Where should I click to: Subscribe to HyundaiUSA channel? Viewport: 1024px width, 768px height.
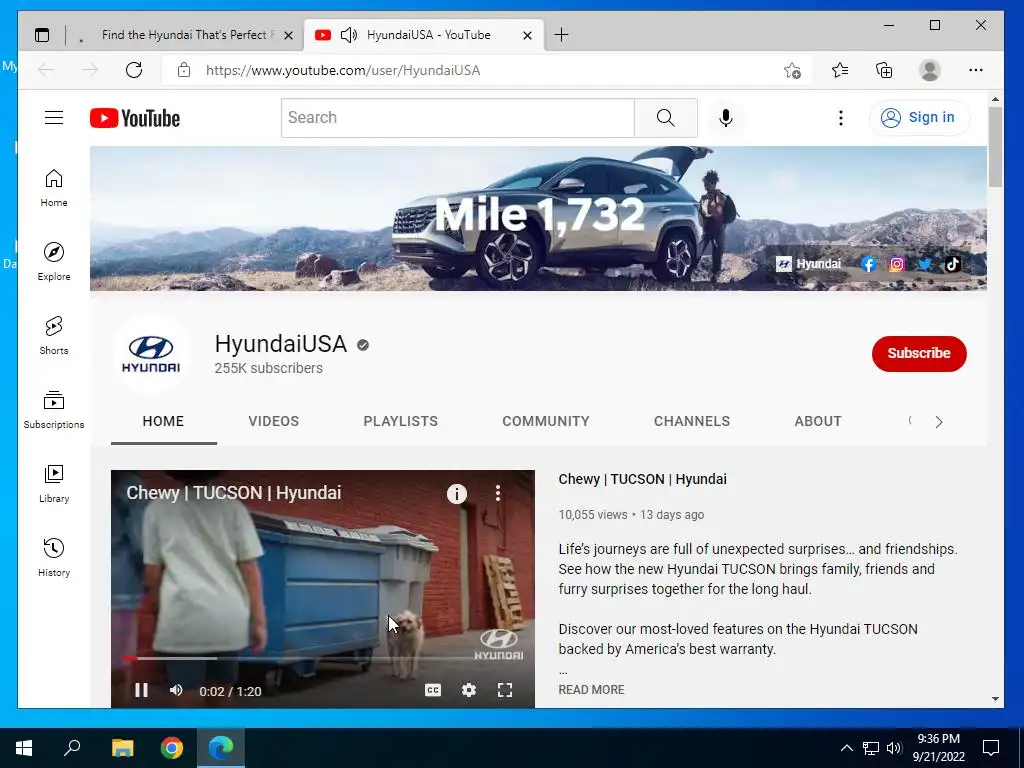tap(919, 353)
